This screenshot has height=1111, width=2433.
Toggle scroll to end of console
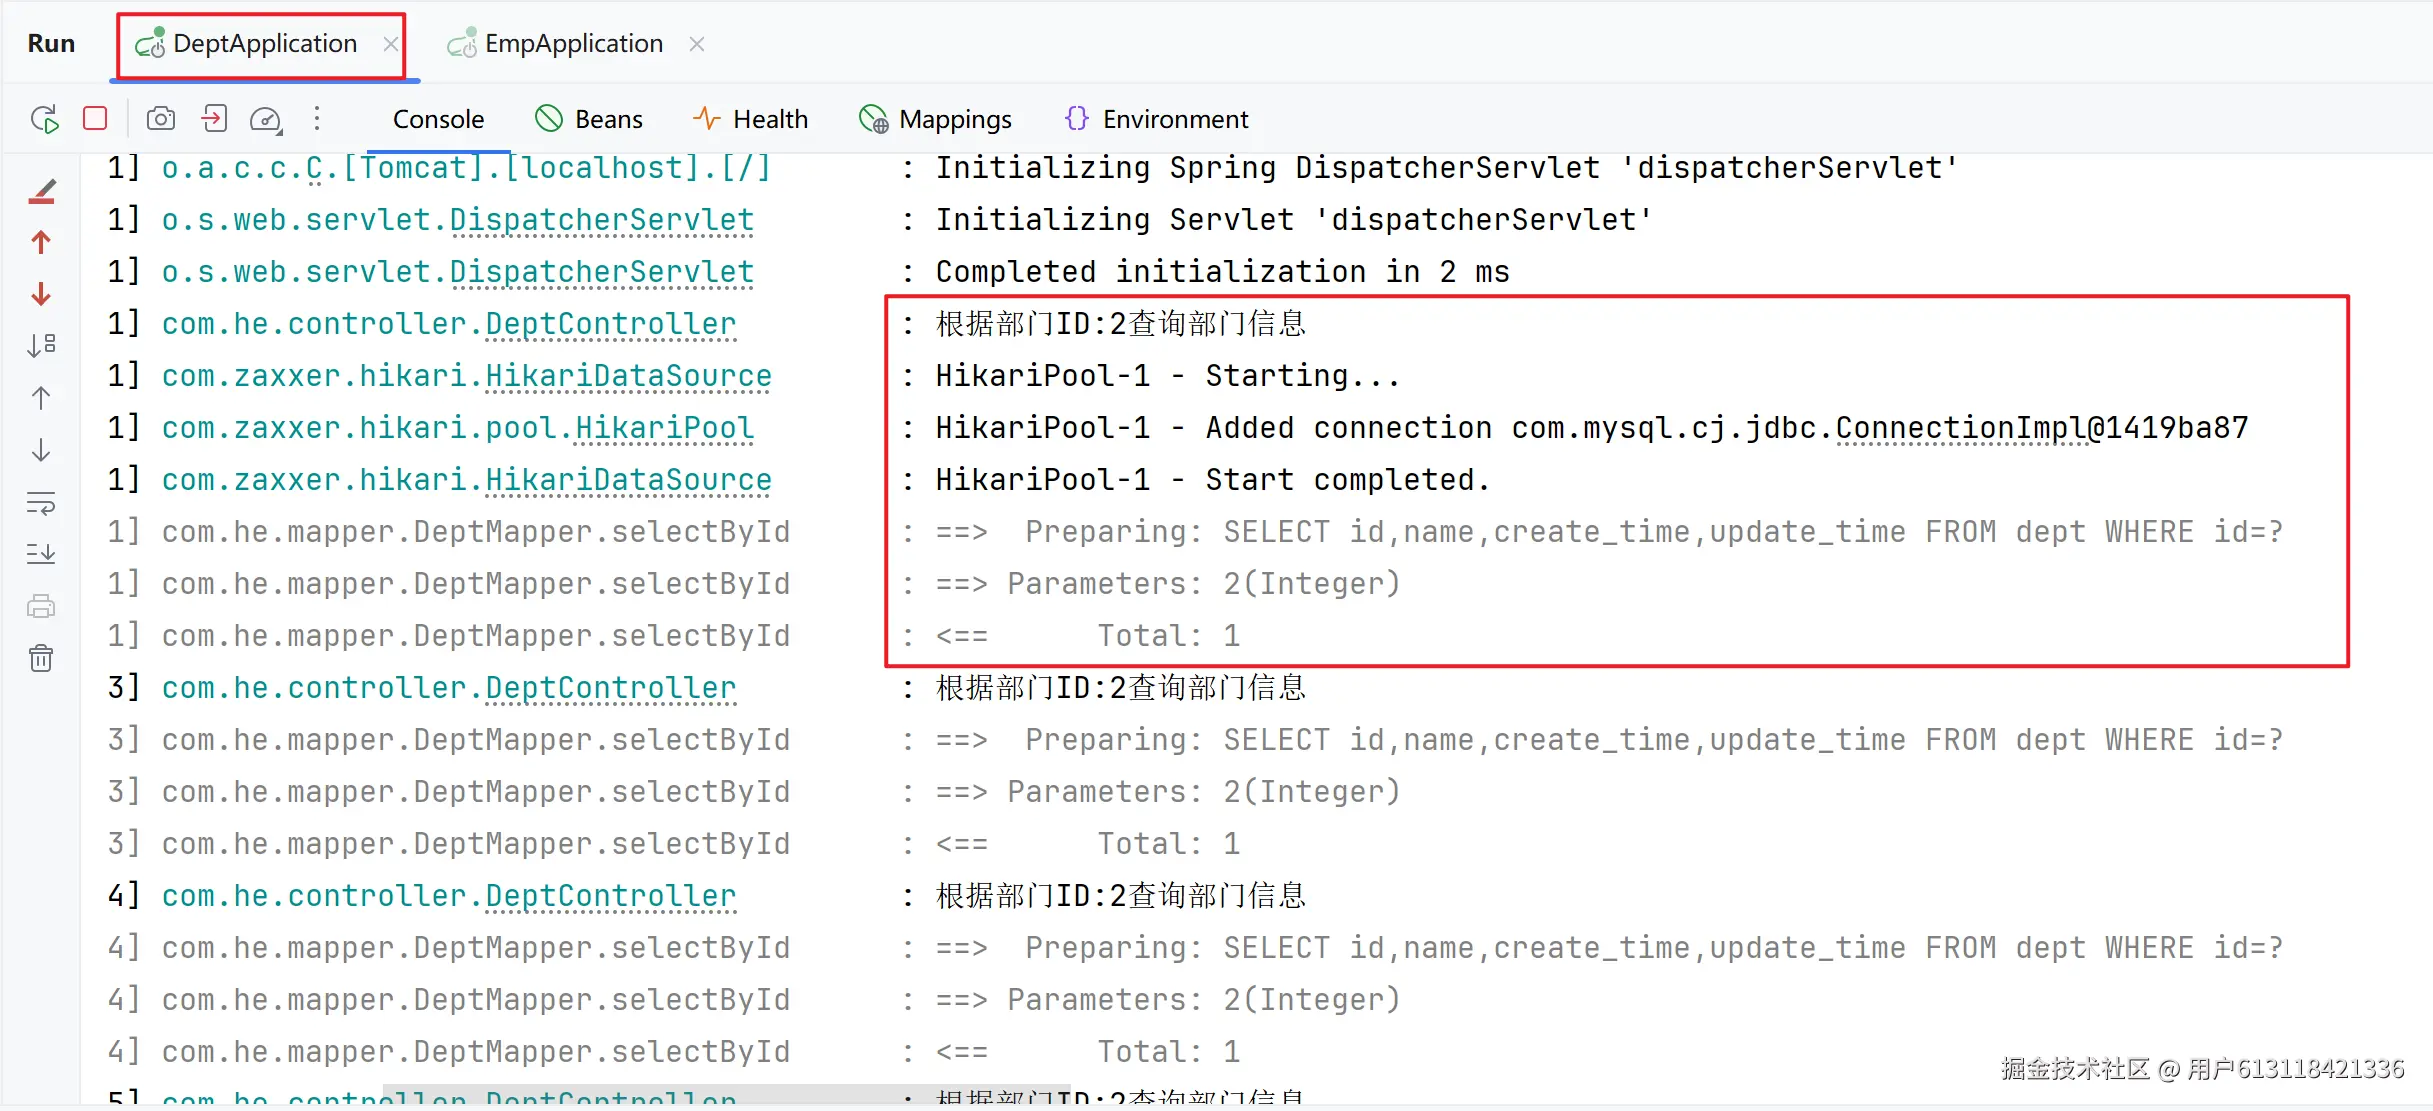point(41,554)
